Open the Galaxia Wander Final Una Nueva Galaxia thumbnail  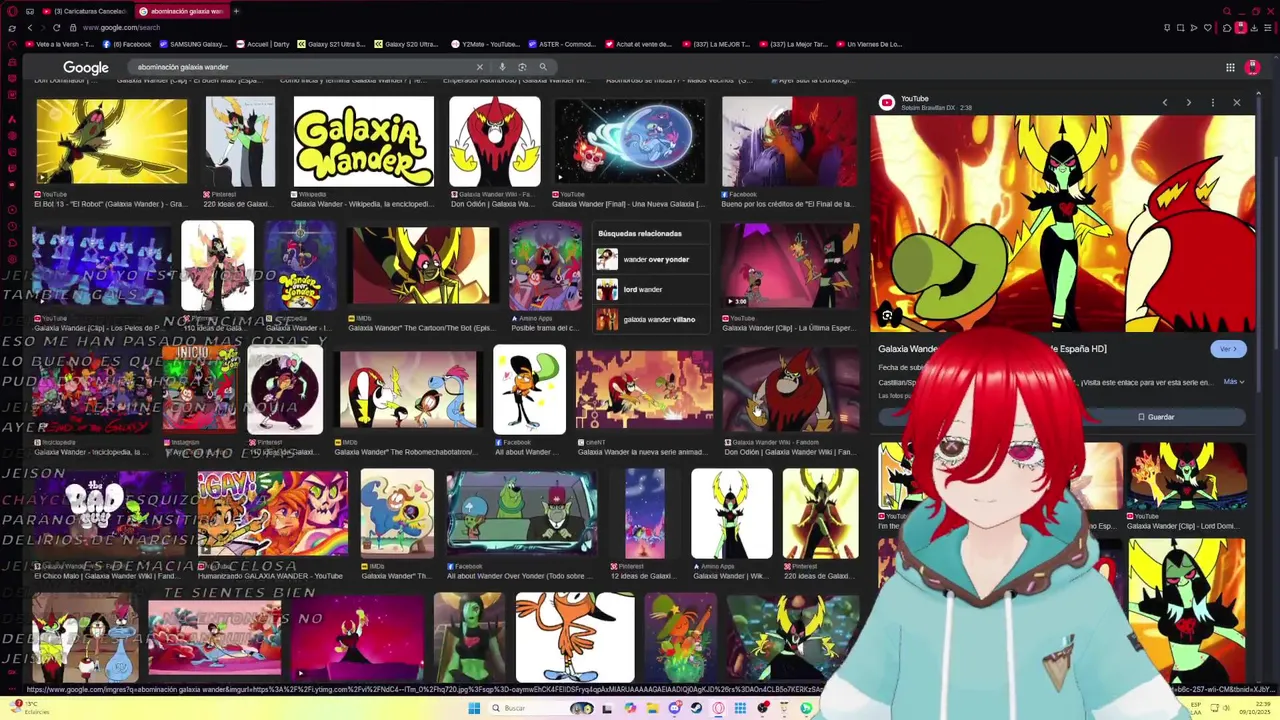pyautogui.click(x=630, y=142)
